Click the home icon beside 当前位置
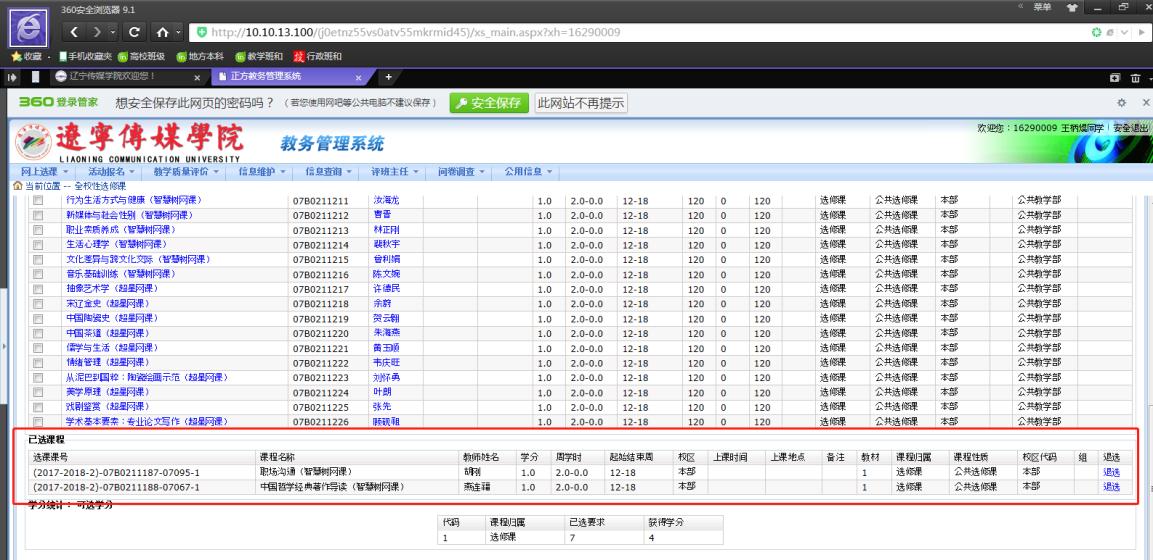This screenshot has width=1153, height=560. (x=18, y=186)
